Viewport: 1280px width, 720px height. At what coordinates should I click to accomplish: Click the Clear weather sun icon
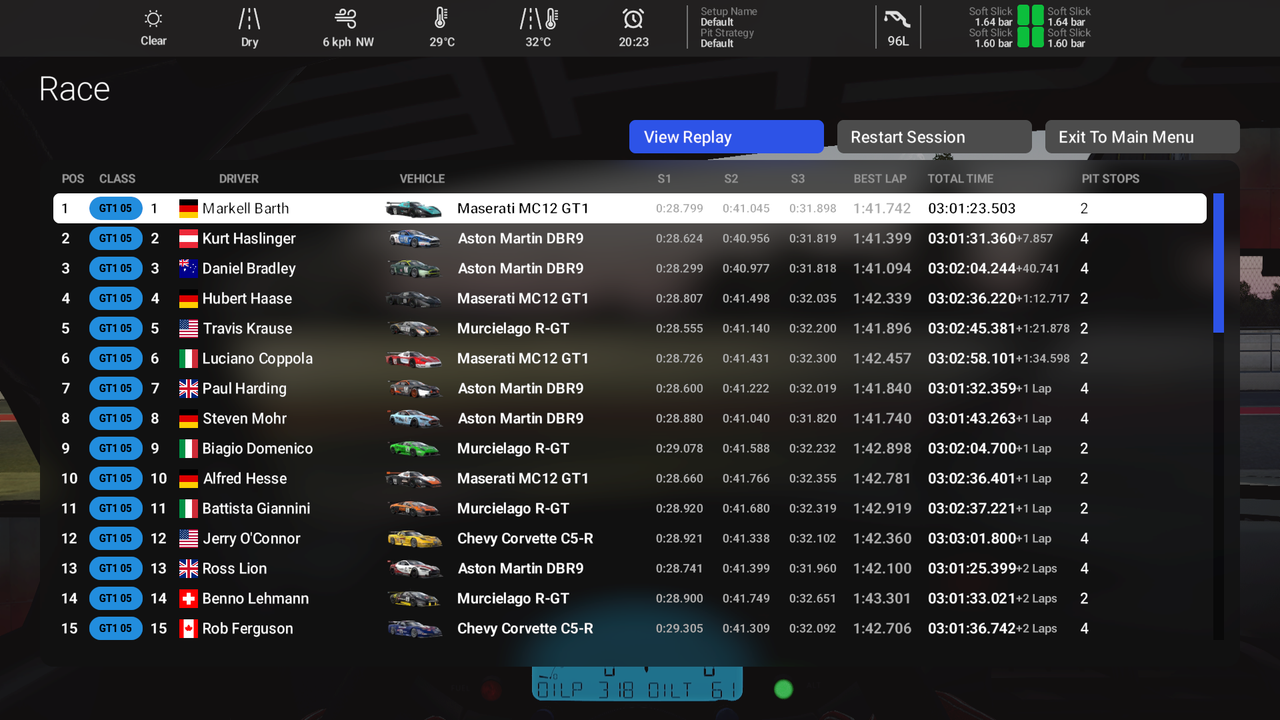point(153,19)
